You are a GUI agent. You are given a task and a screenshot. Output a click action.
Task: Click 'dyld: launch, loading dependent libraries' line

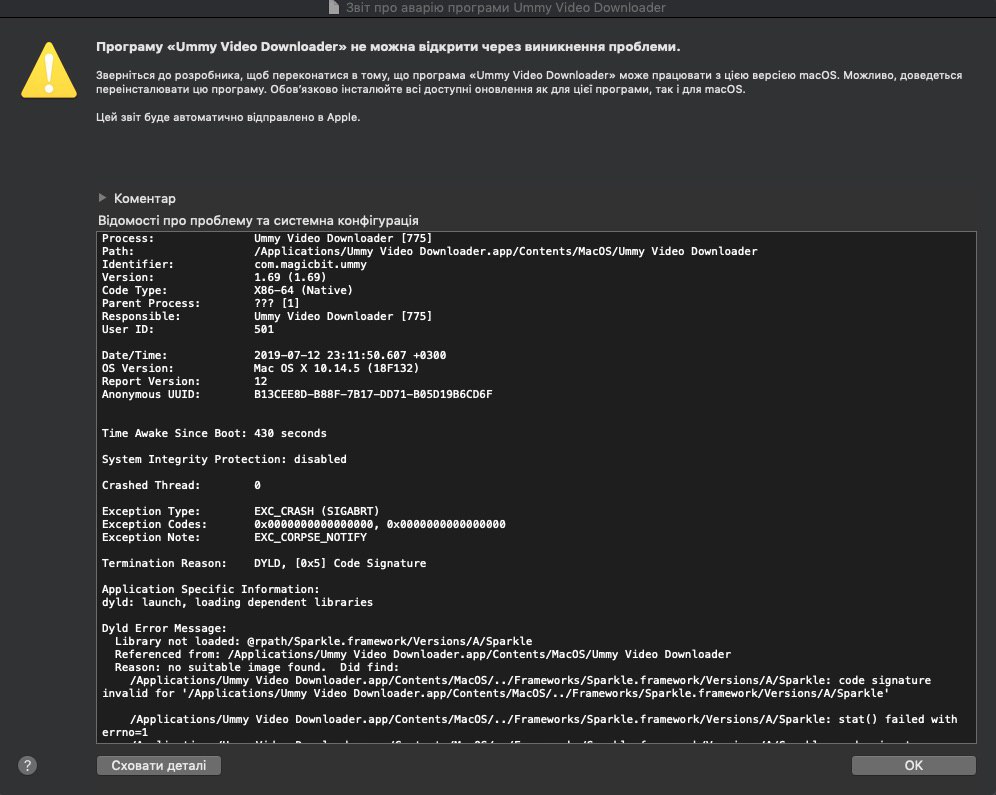pos(237,602)
